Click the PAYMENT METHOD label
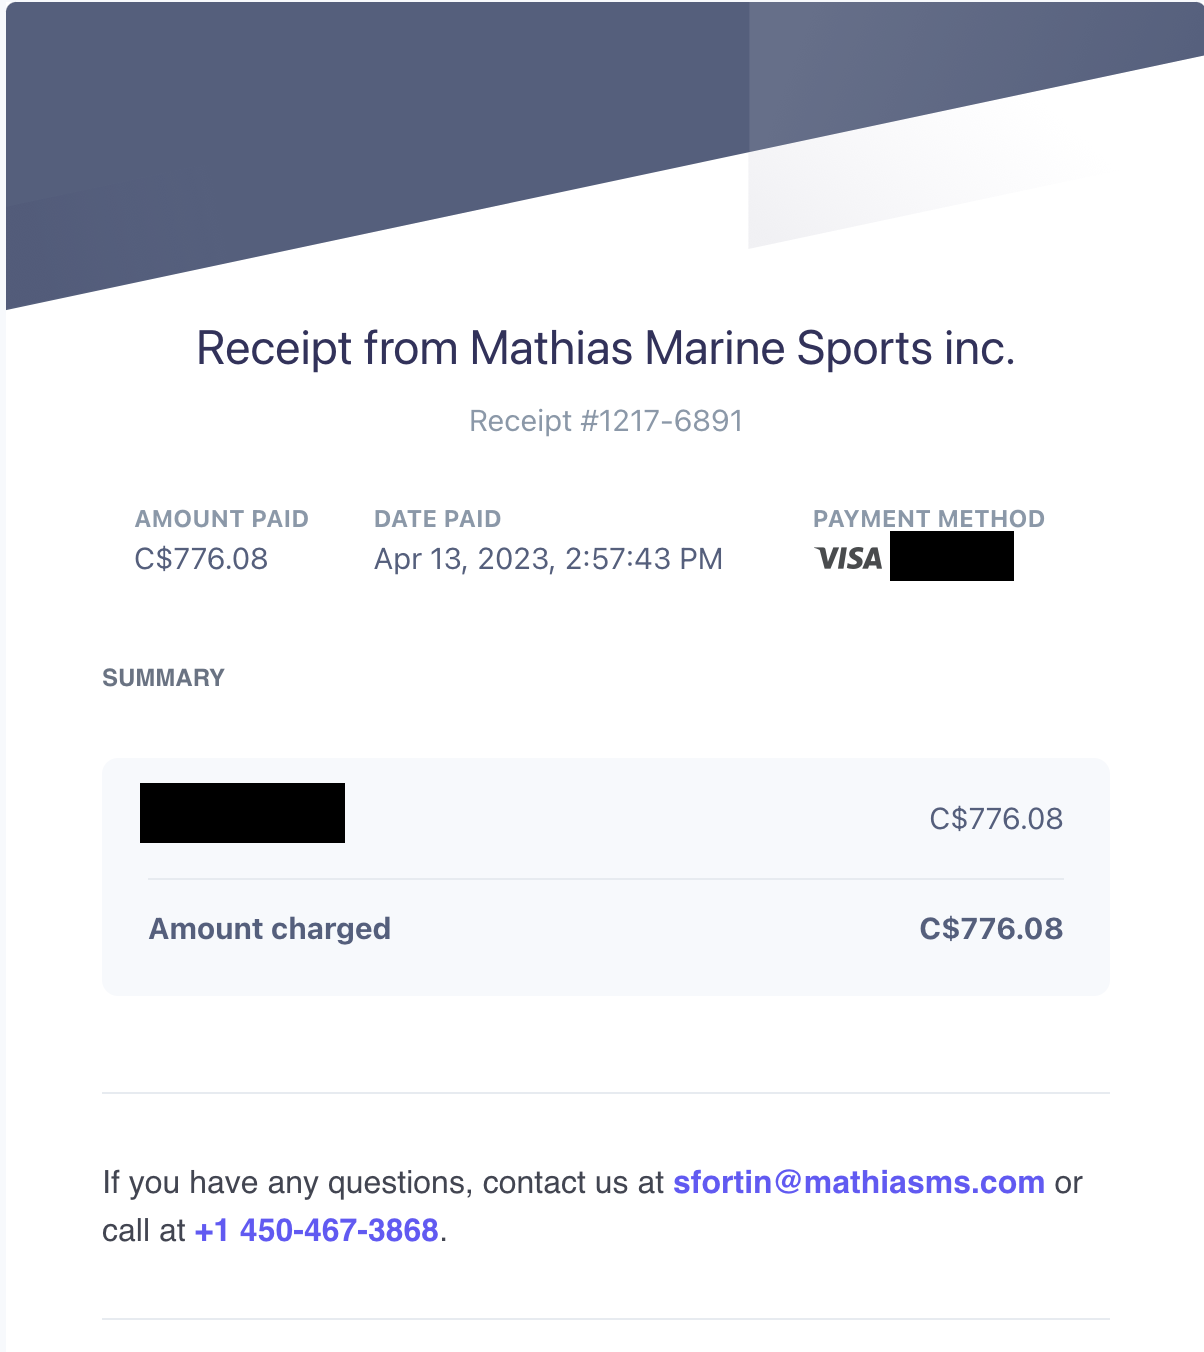Image resolution: width=1204 pixels, height=1352 pixels. click(929, 519)
